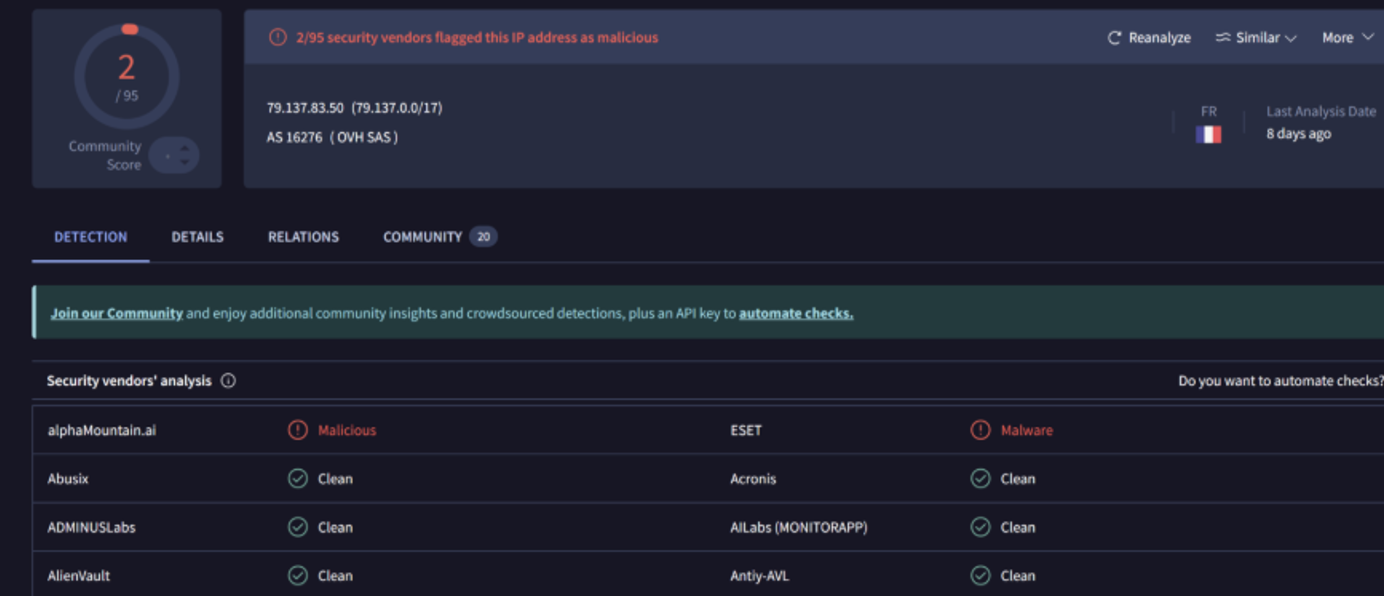1384x596 pixels.
Task: Open the Relations tab
Action: pyautogui.click(x=303, y=237)
